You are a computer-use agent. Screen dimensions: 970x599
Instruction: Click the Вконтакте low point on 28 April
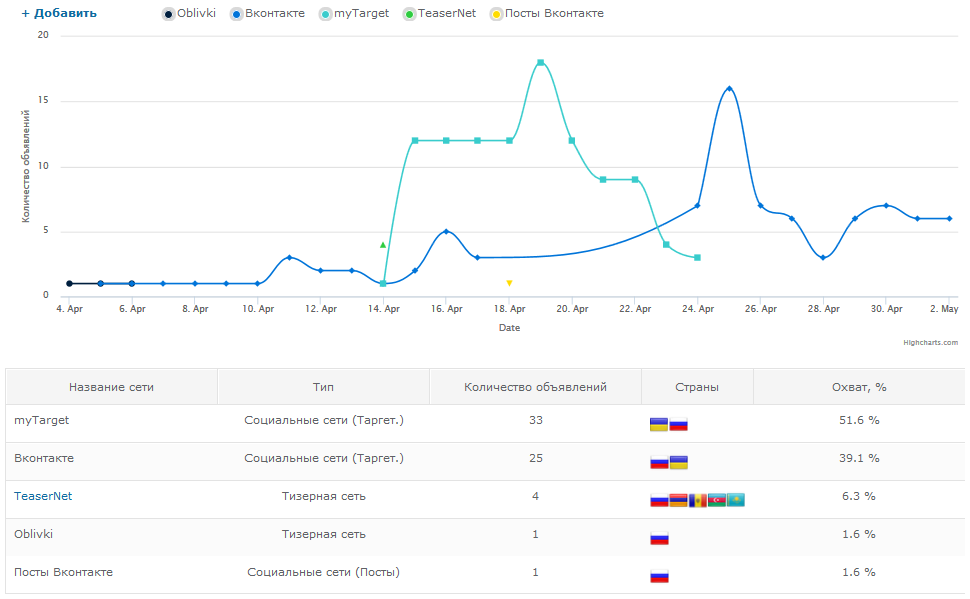[x=823, y=257]
